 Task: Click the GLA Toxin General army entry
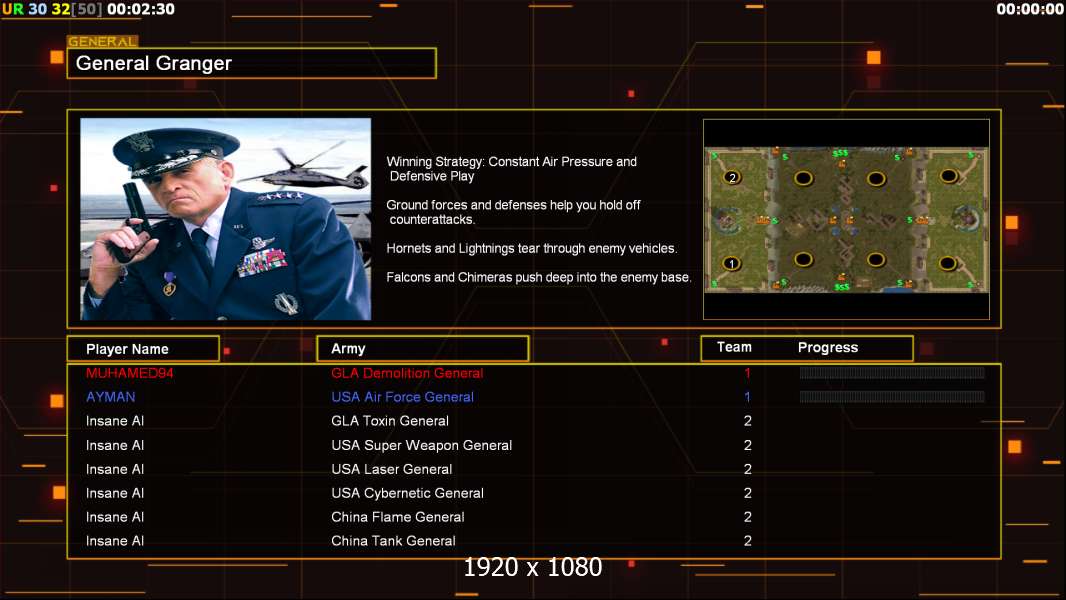tap(390, 421)
